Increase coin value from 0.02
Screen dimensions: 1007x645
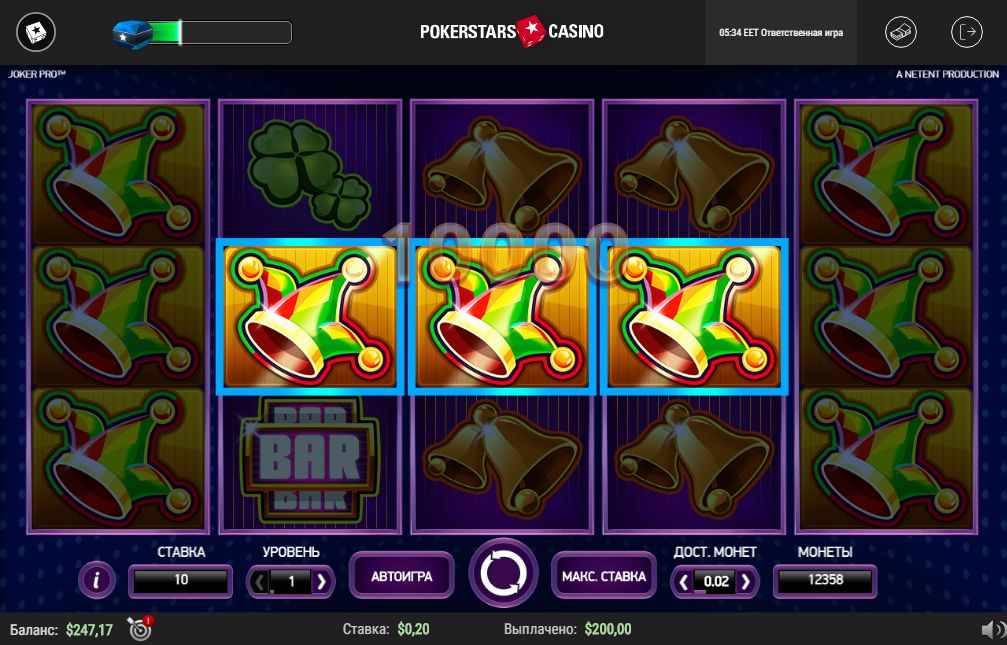[x=746, y=582]
